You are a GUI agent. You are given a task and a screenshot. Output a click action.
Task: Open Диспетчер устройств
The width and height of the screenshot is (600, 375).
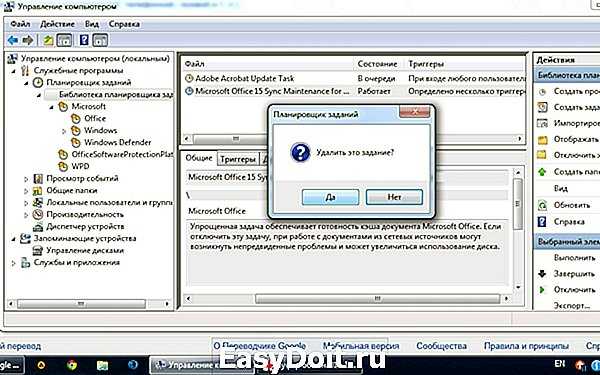tap(85, 226)
